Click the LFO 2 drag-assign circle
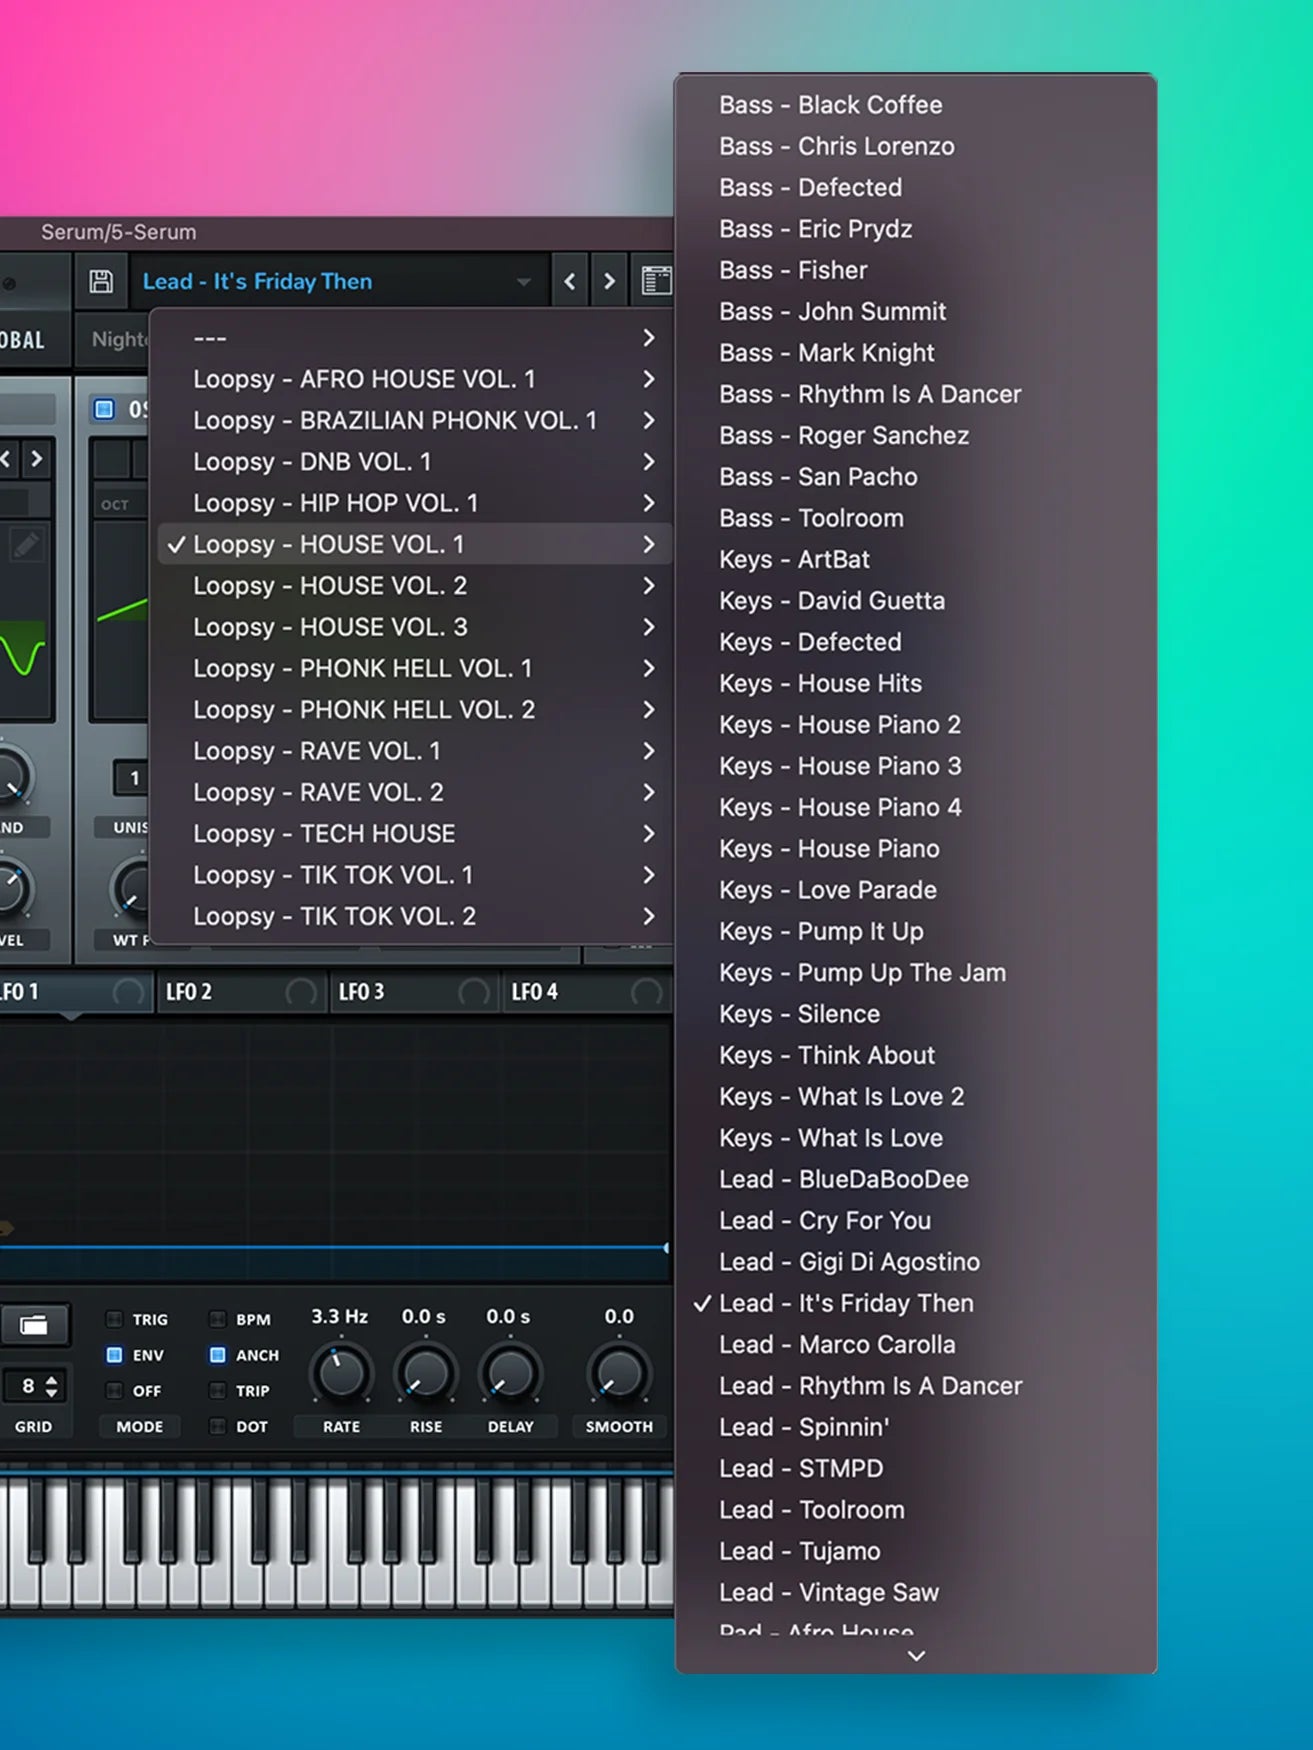This screenshot has width=1313, height=1750. [x=300, y=992]
